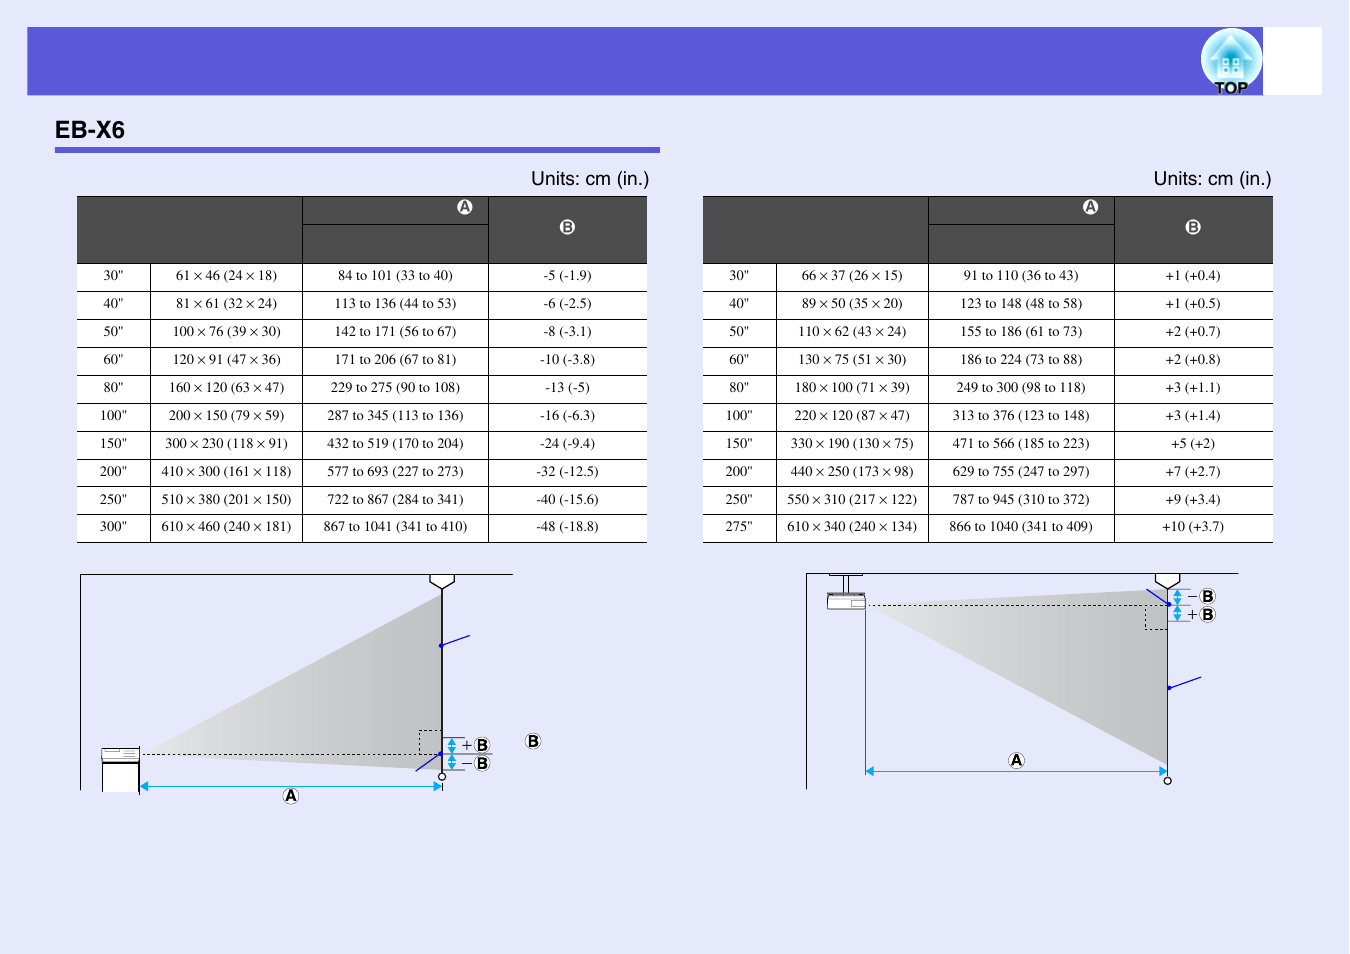Select distance 313 to 376 (123 to 148)
Screen dimensions: 1350x954
1021,416
